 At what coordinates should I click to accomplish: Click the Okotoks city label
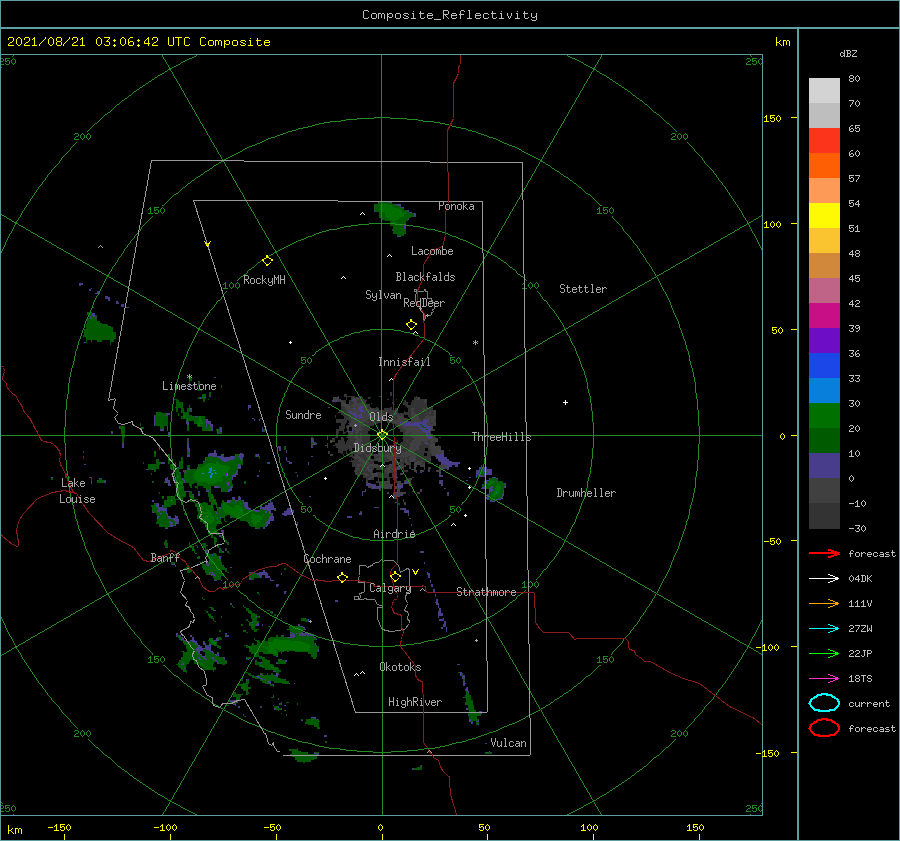[400, 667]
